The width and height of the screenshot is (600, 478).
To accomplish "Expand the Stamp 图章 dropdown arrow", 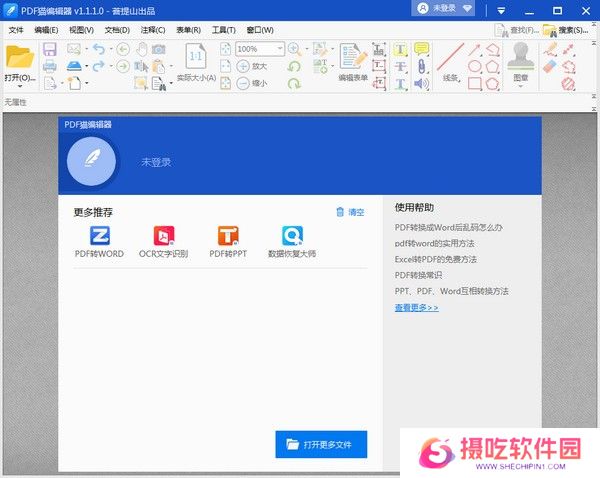I will tap(520, 86).
